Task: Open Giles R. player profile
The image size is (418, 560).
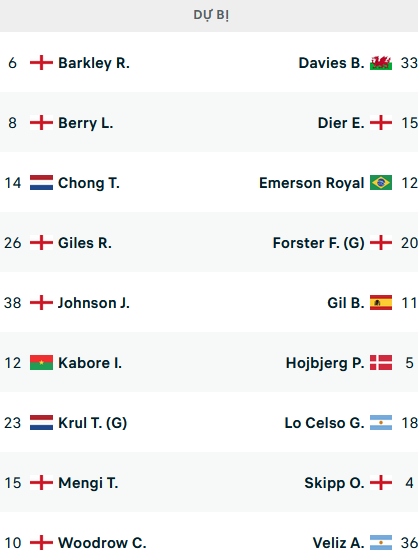Action: [85, 243]
